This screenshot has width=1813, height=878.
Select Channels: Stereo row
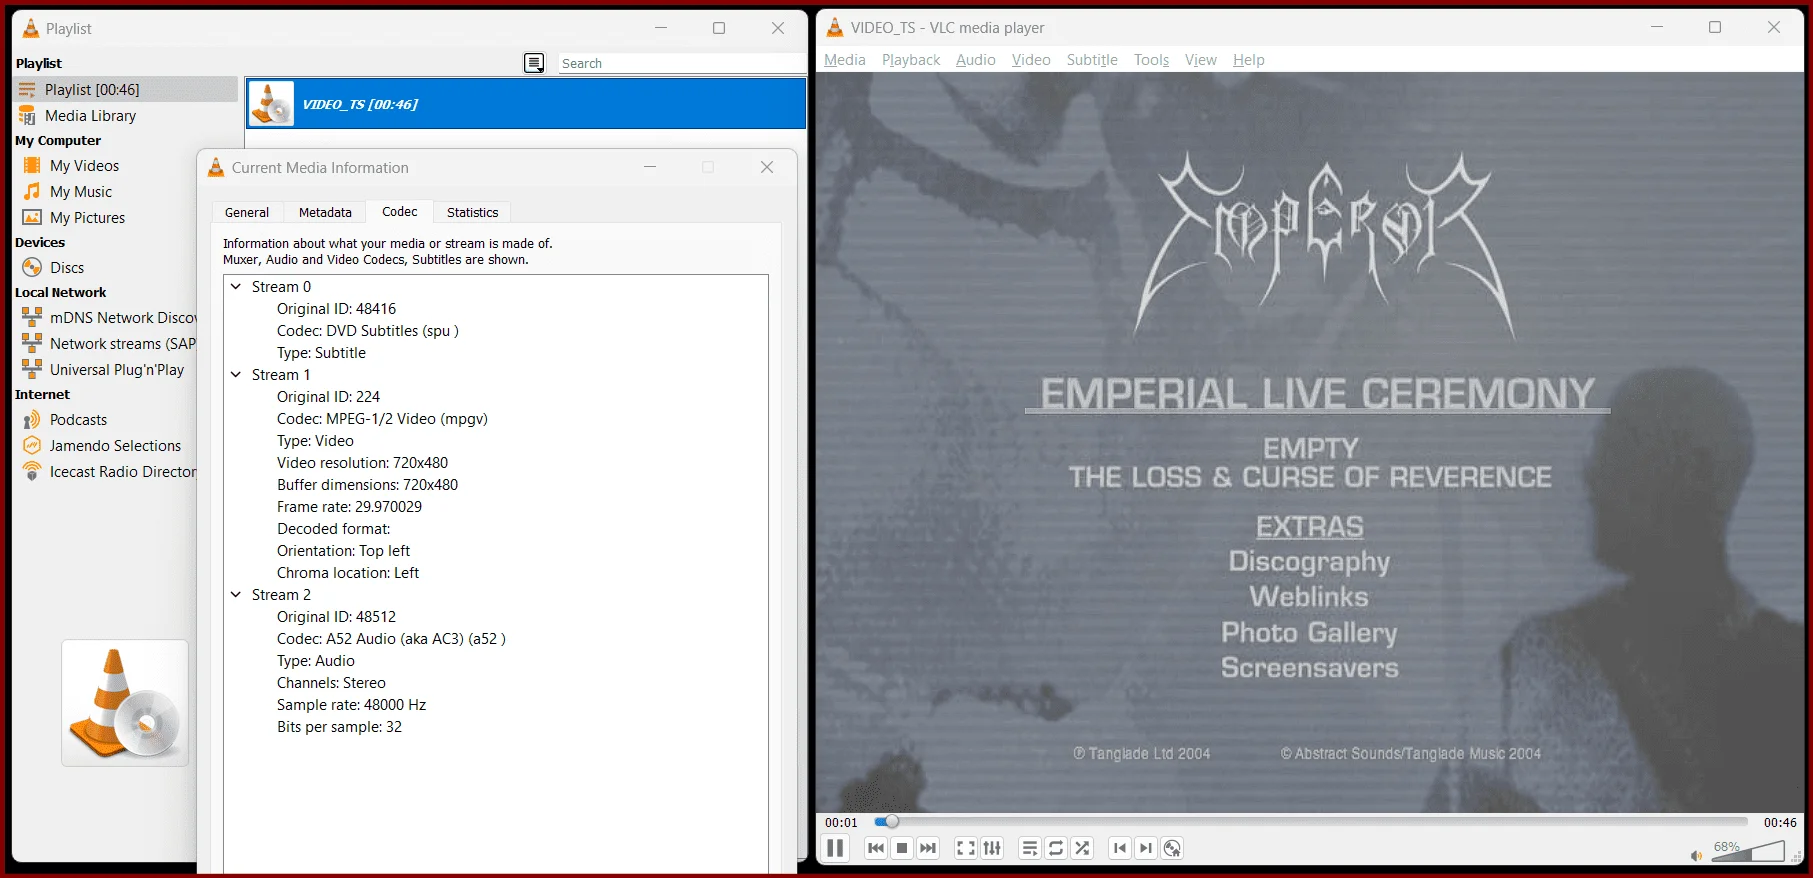tap(331, 683)
